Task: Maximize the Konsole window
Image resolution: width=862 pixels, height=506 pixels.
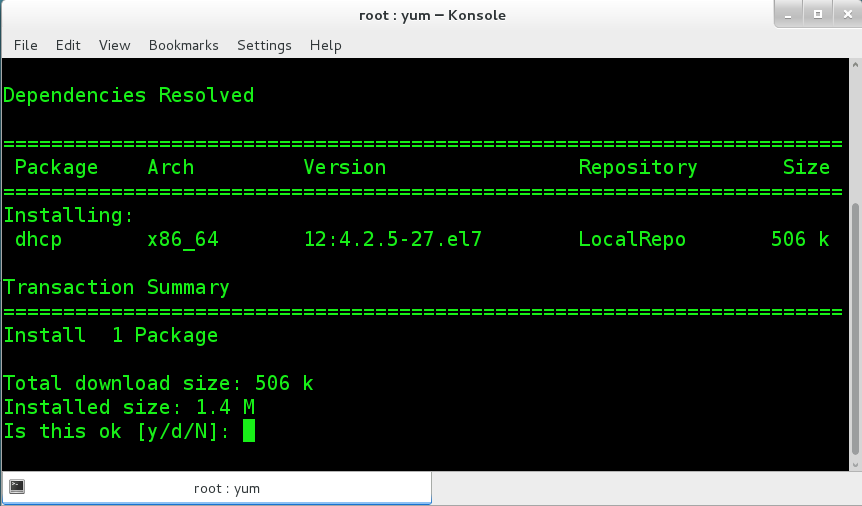Action: point(818,14)
